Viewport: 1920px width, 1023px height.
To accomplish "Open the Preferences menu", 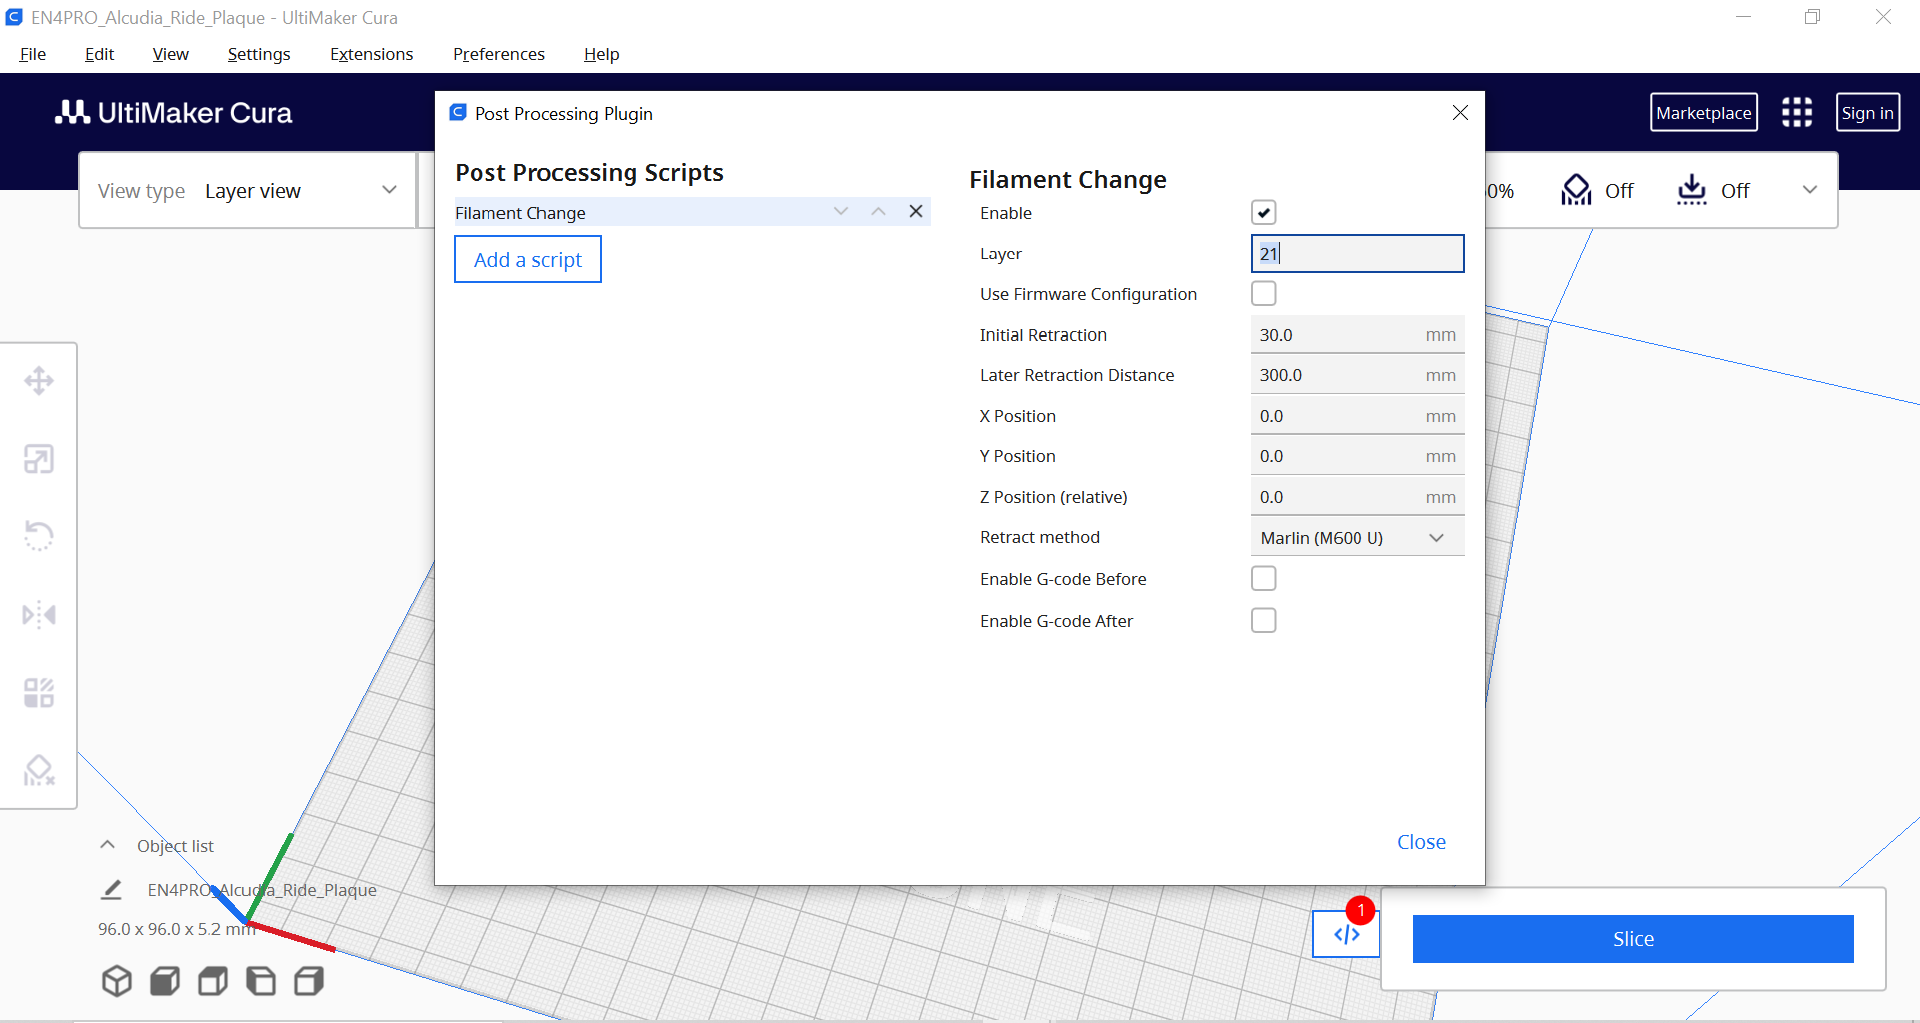I will tap(499, 54).
